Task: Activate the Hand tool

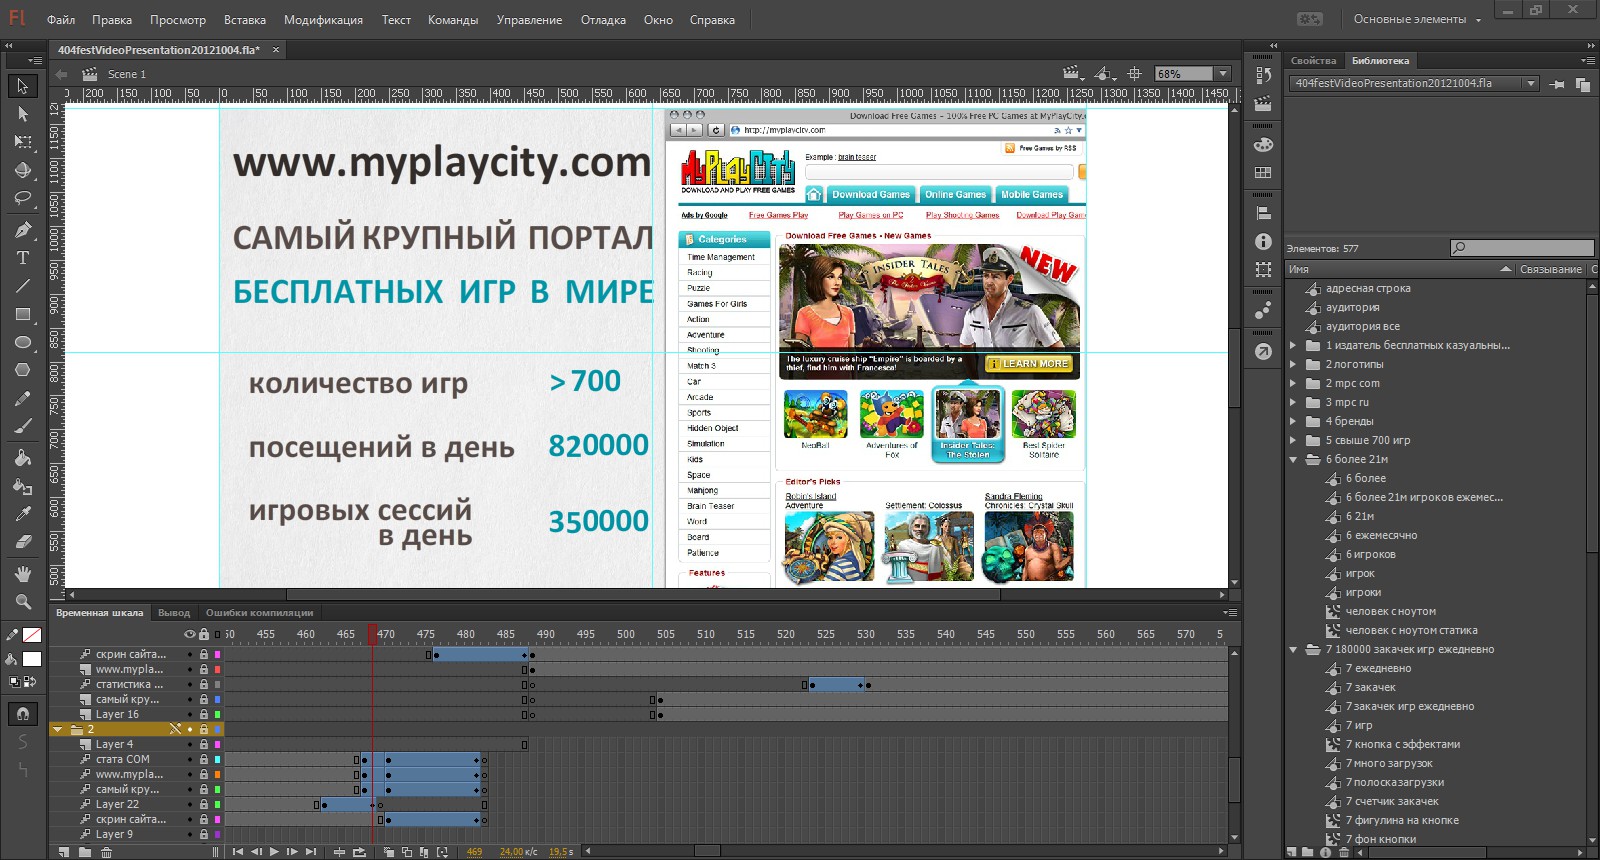Action: (x=23, y=574)
